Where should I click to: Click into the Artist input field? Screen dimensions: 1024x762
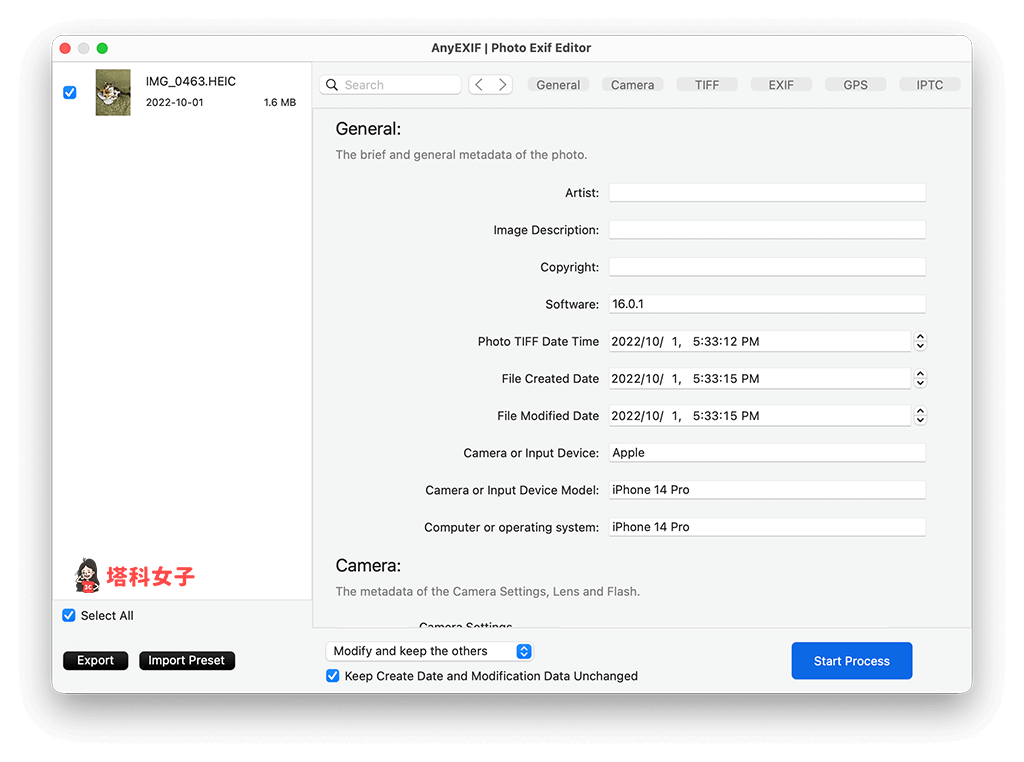767,193
